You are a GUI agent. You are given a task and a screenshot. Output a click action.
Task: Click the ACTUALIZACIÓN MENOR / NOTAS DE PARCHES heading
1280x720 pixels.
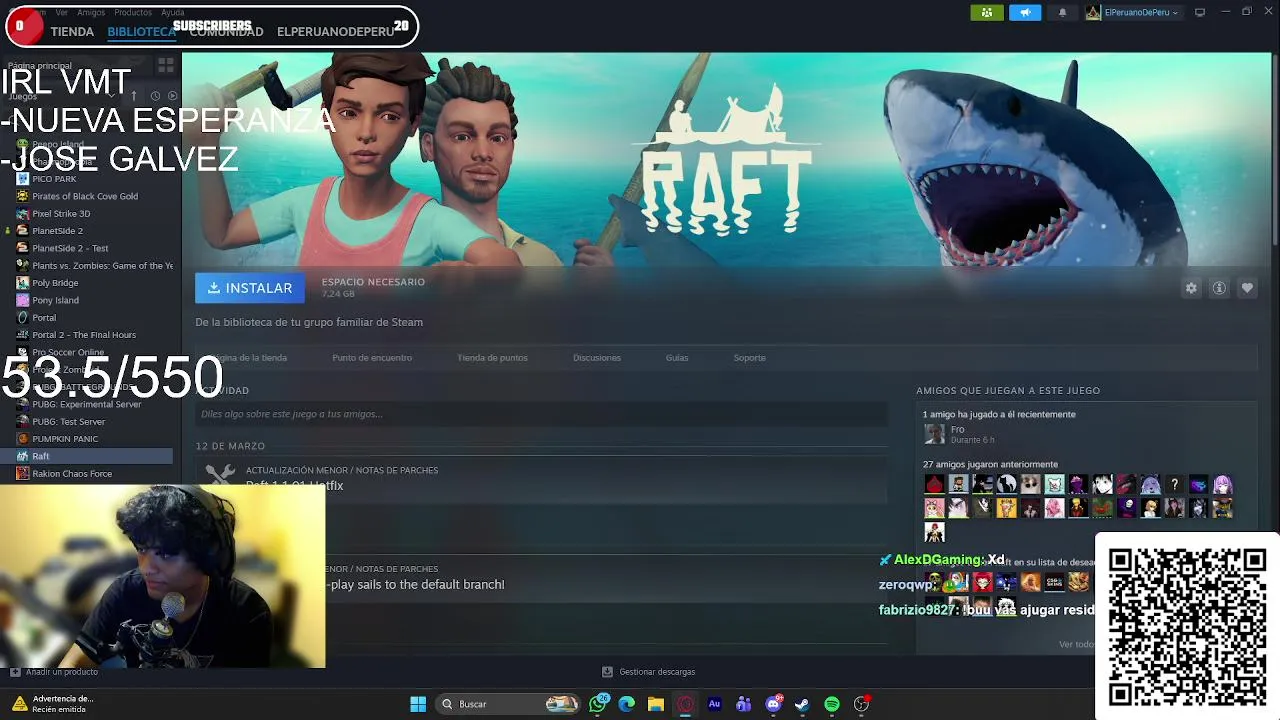342,470
